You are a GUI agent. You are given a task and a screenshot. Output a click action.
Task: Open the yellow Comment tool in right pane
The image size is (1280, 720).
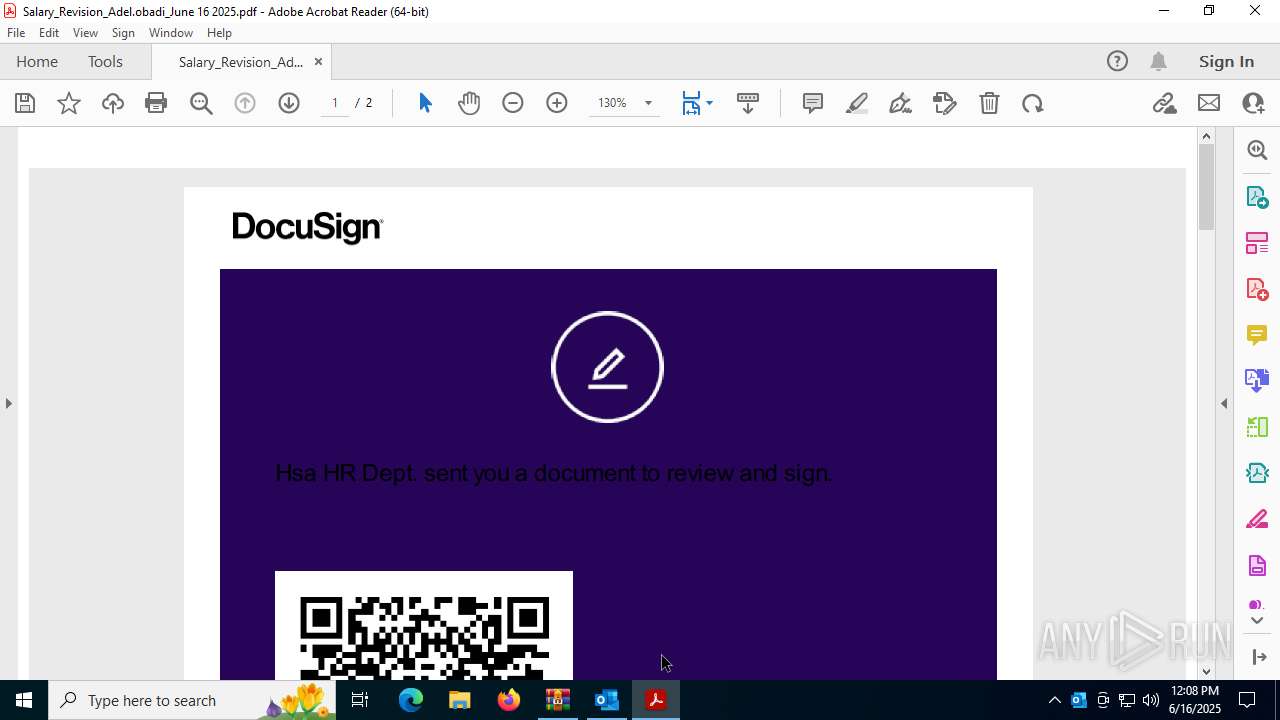click(x=1257, y=335)
